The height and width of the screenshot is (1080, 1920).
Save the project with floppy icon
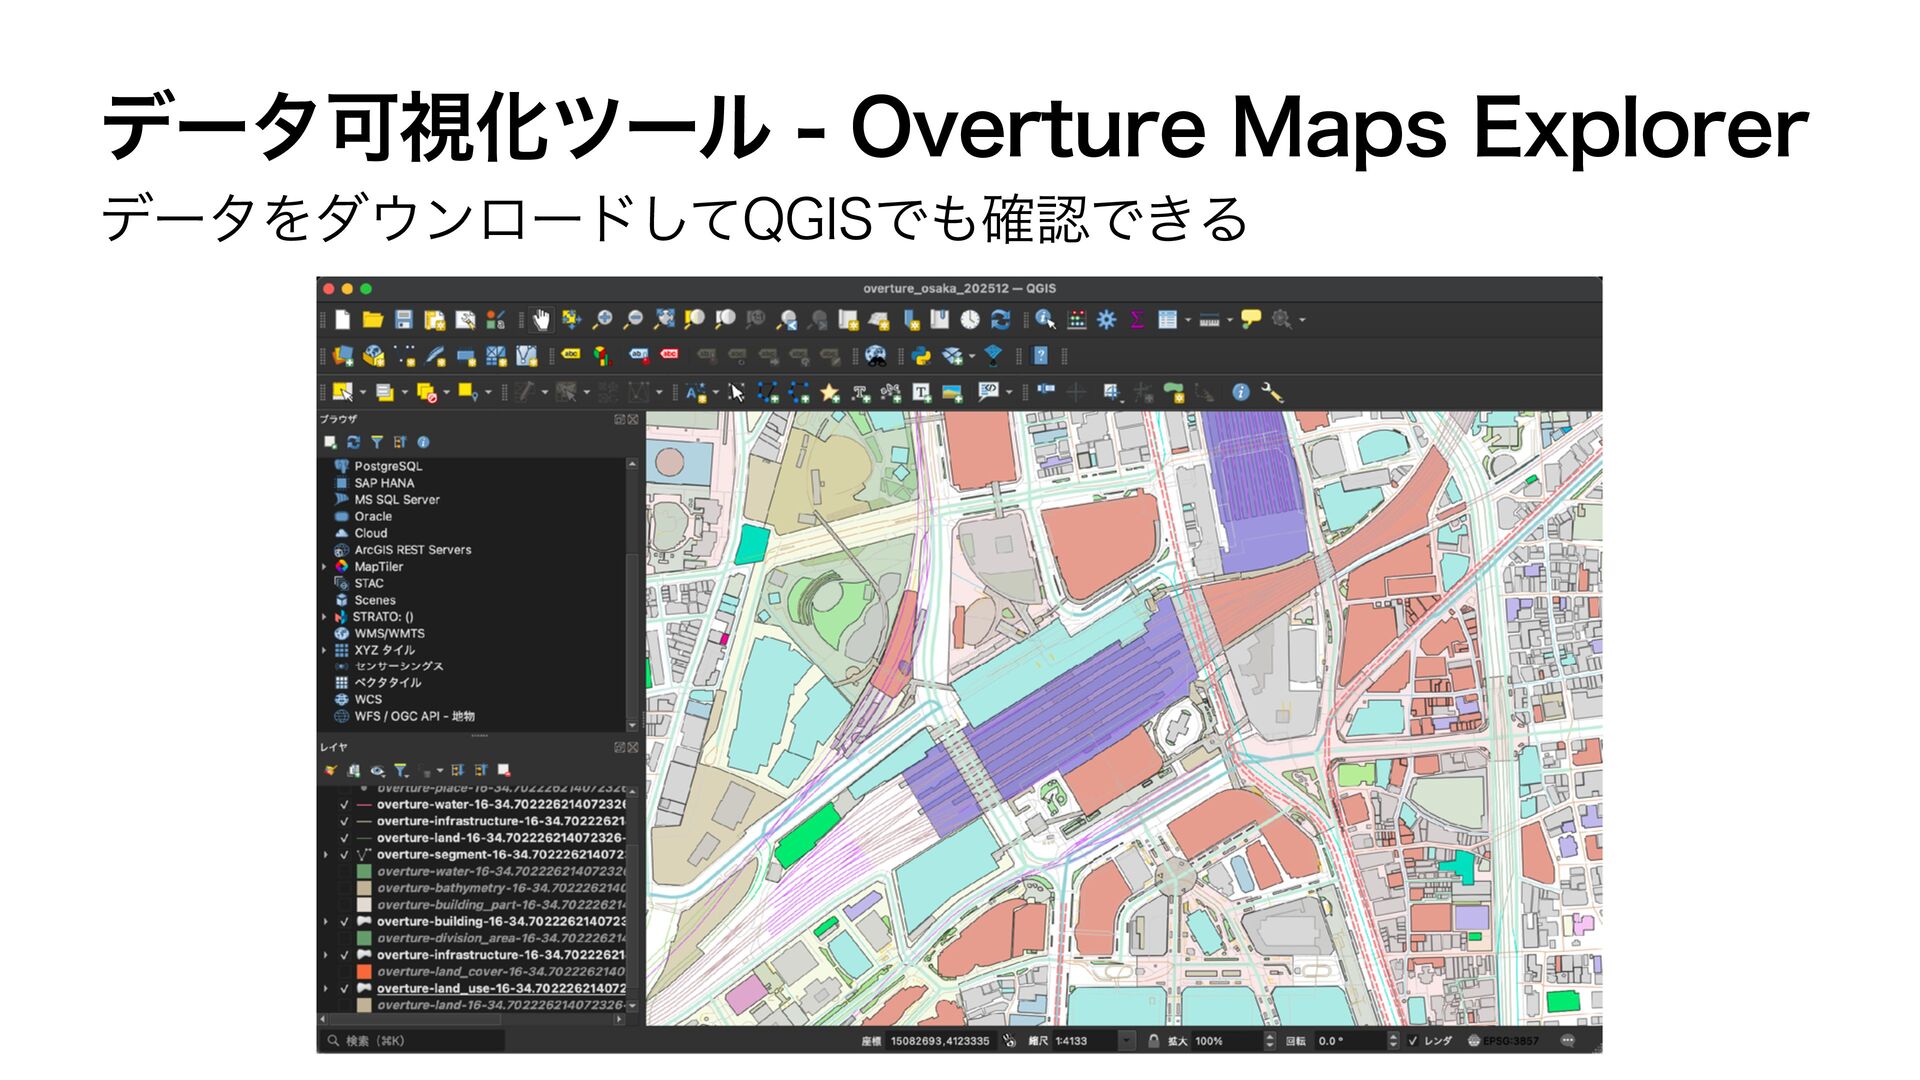pyautogui.click(x=404, y=320)
